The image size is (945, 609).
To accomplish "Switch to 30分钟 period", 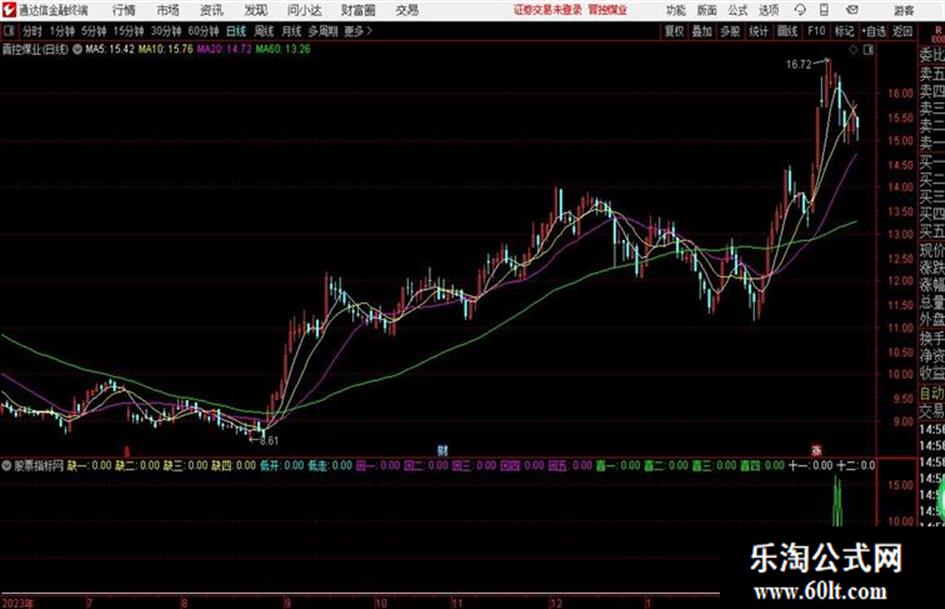I will (x=166, y=31).
